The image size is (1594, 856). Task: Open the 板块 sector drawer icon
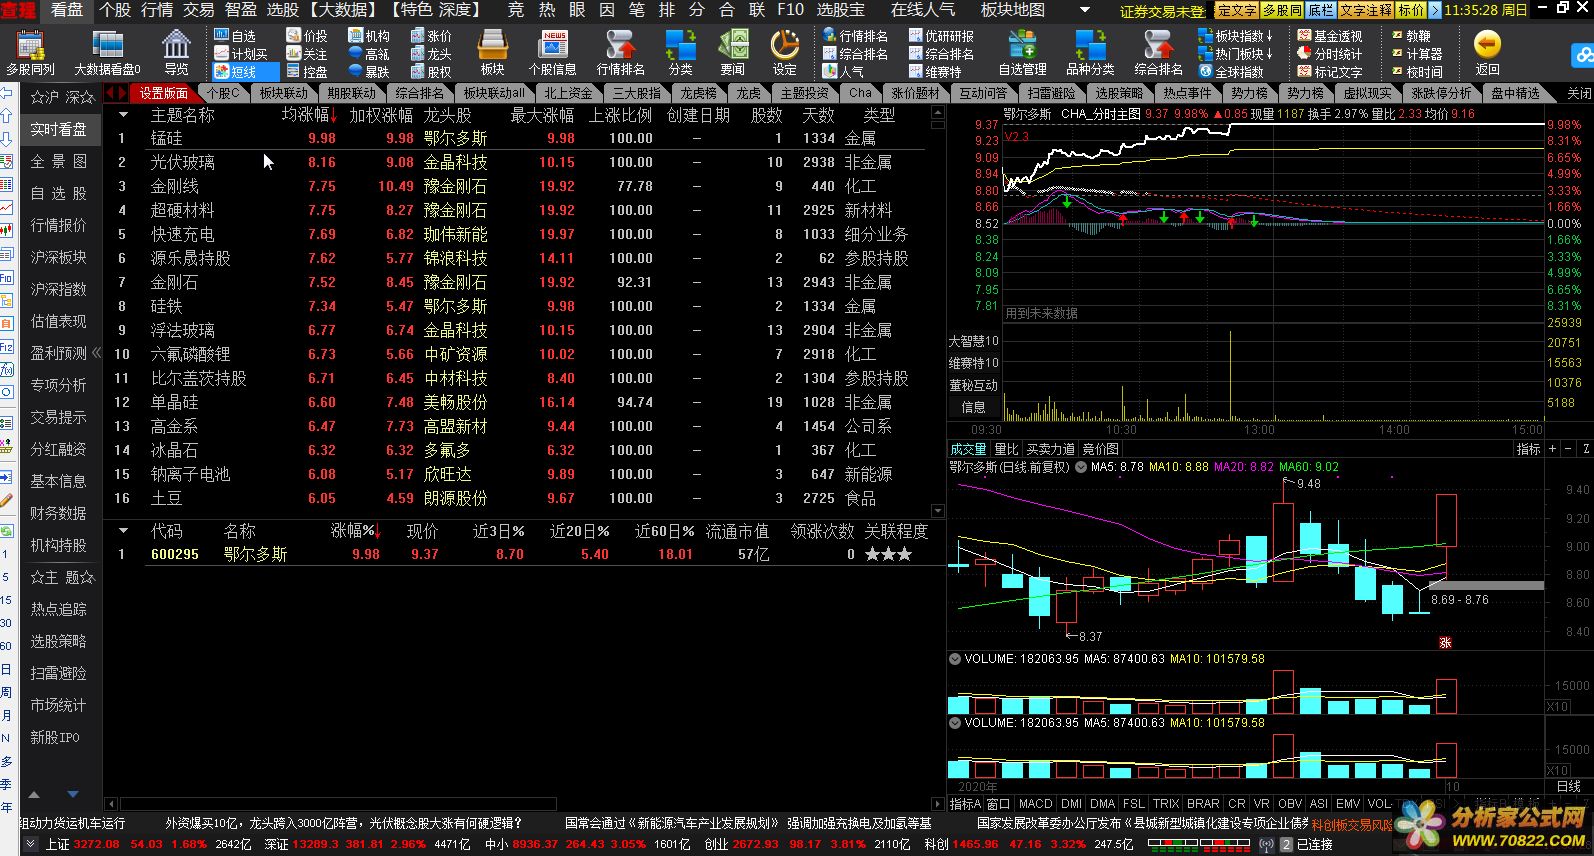click(492, 52)
